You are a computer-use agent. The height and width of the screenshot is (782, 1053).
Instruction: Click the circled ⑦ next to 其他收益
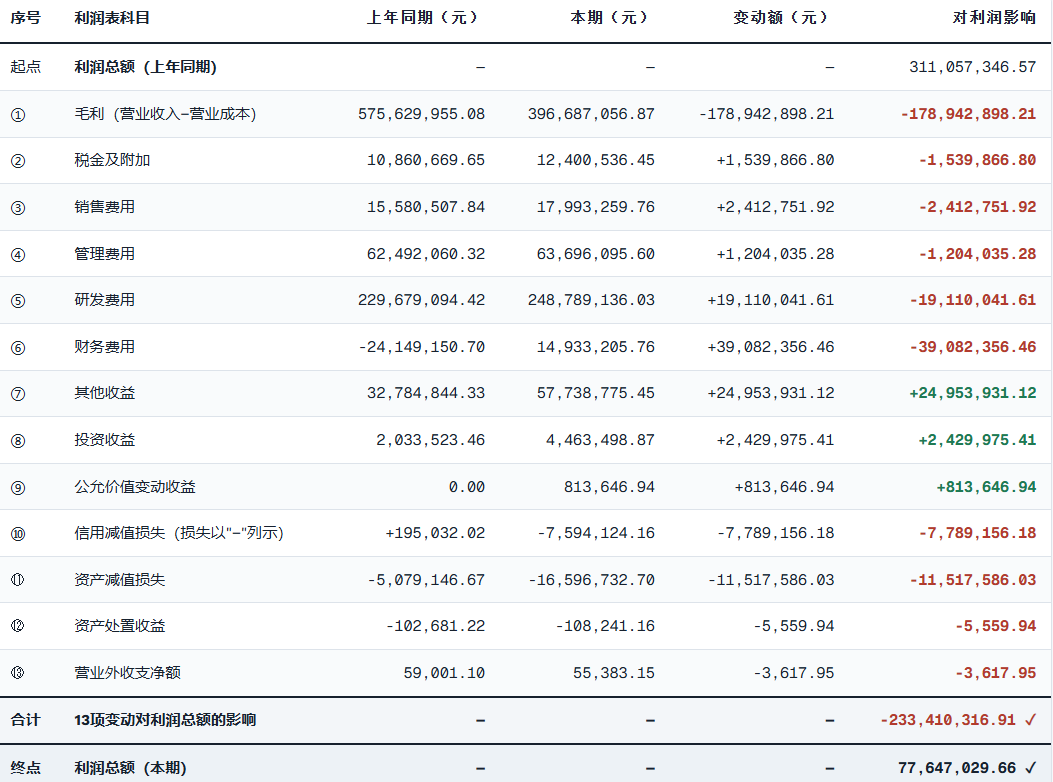(18, 394)
